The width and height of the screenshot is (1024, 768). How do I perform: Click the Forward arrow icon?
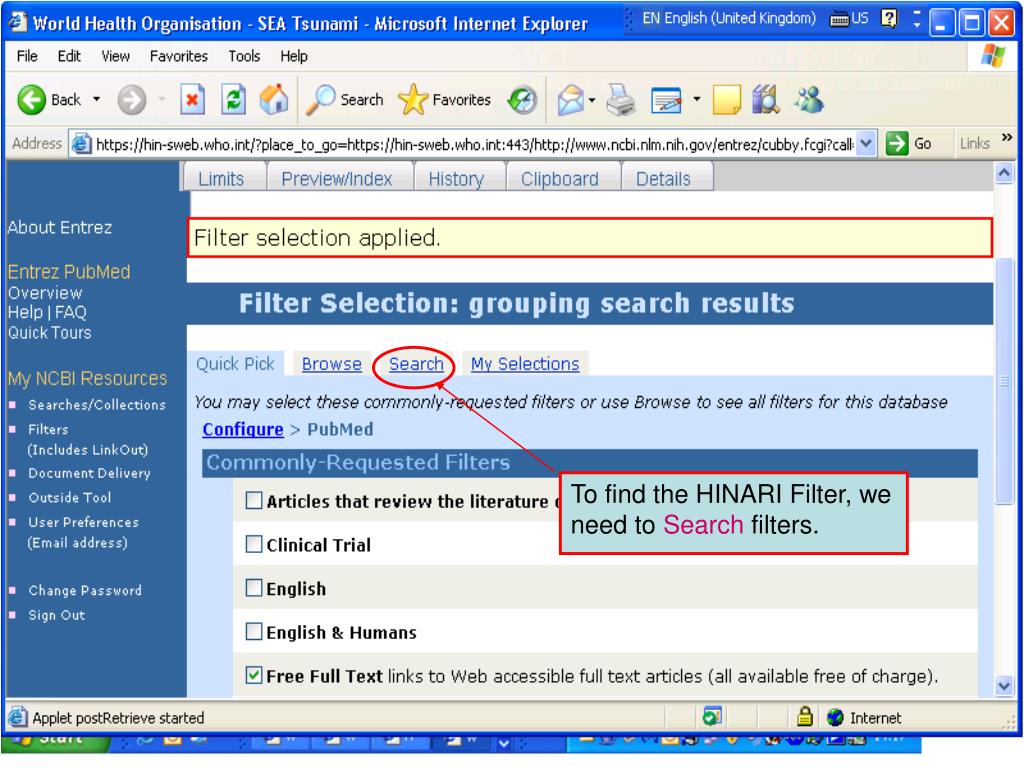(131, 101)
